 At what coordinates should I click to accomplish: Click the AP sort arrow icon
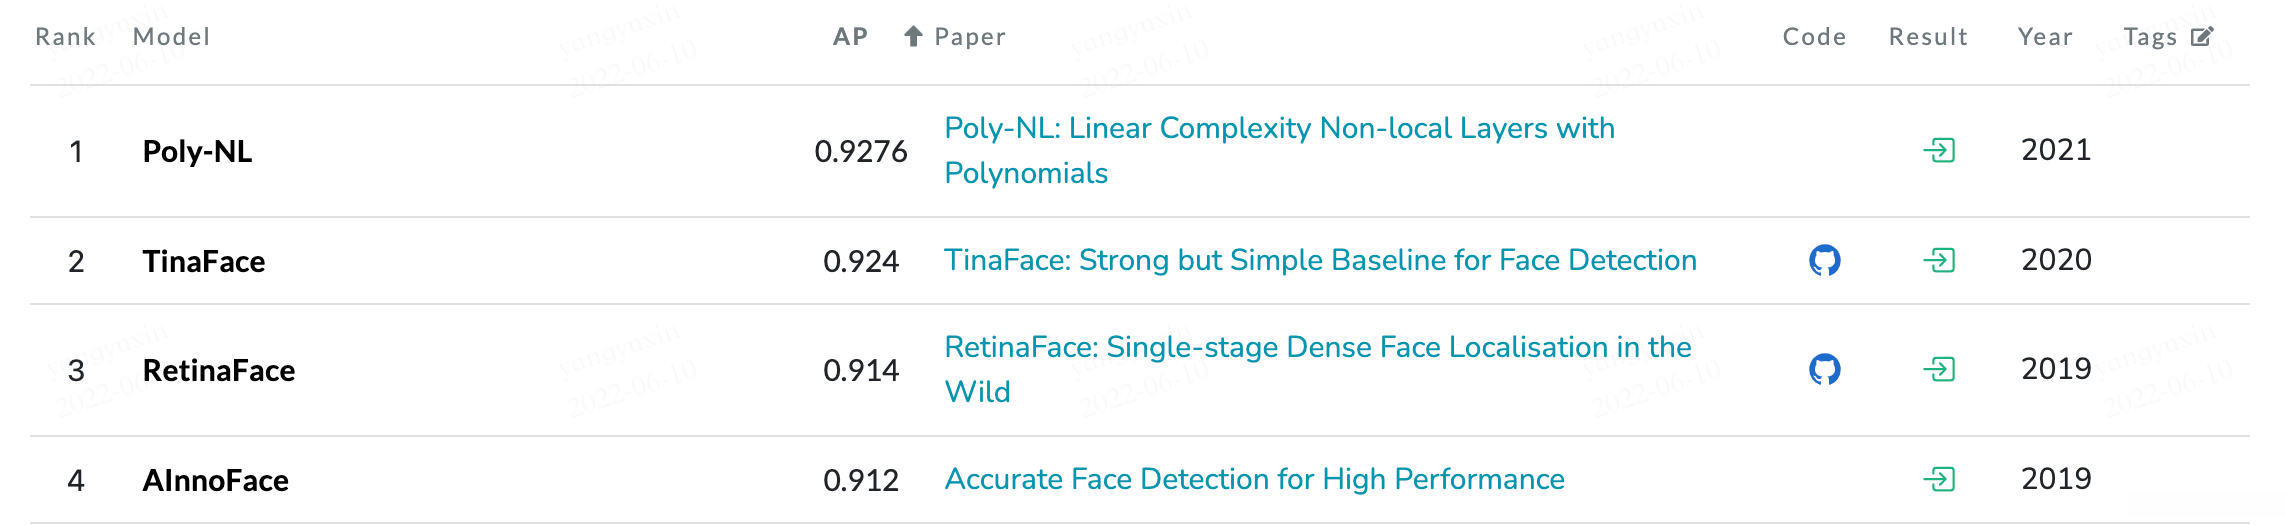[913, 37]
